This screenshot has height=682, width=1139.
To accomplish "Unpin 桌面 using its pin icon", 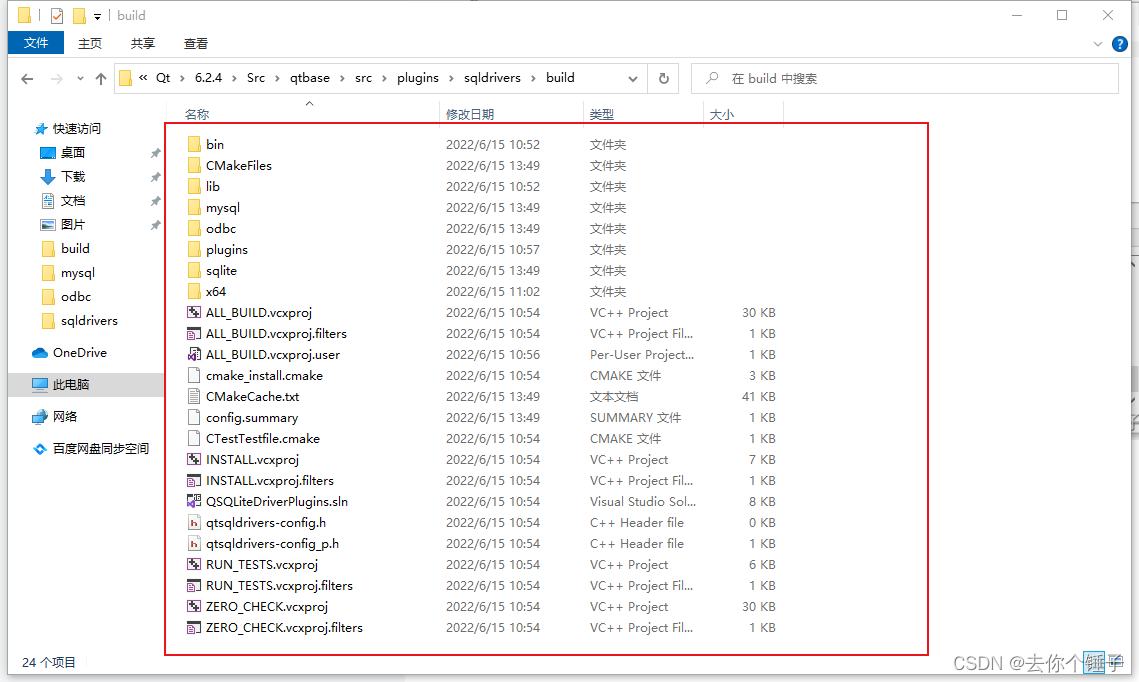I will point(155,153).
